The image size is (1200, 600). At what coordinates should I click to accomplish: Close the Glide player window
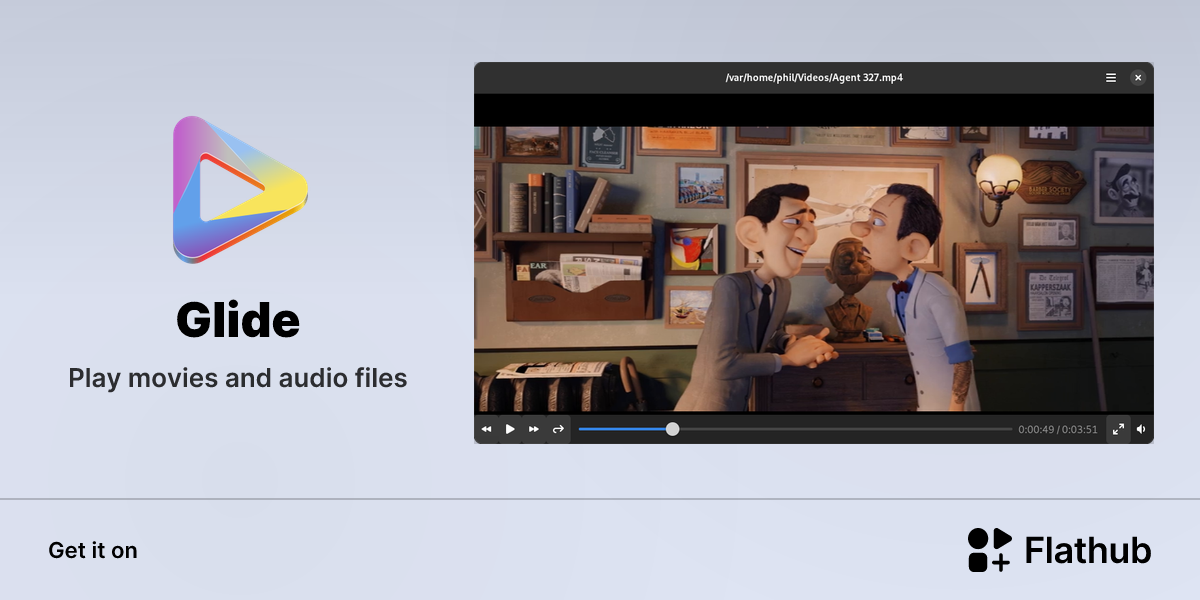point(1138,77)
